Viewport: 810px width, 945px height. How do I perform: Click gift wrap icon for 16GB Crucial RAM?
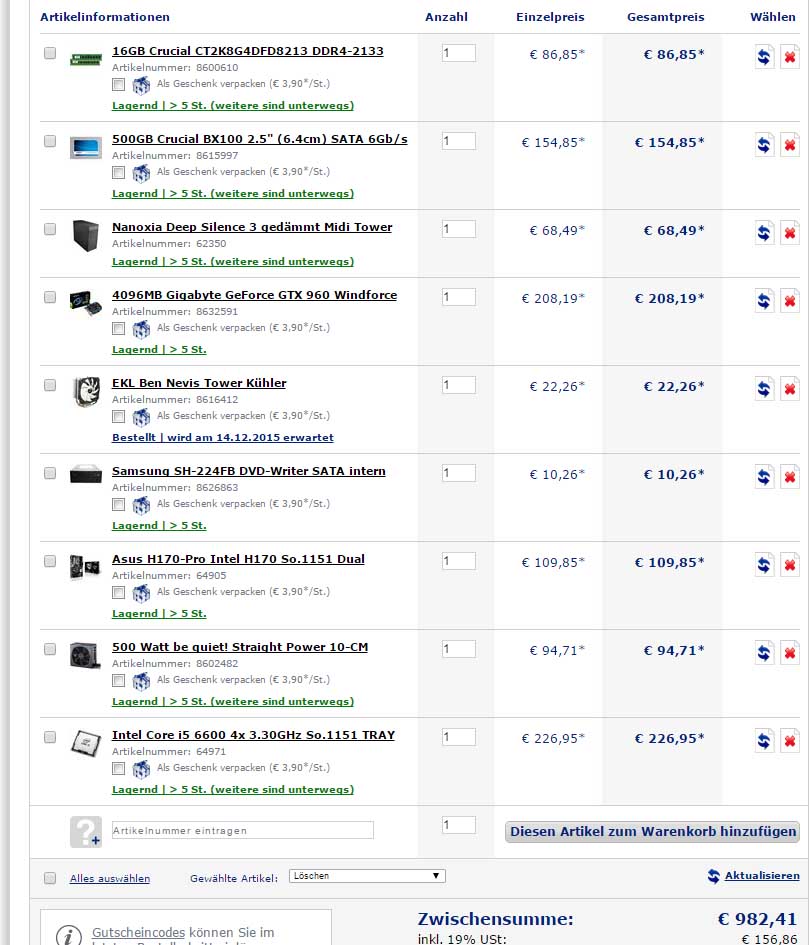tap(141, 86)
